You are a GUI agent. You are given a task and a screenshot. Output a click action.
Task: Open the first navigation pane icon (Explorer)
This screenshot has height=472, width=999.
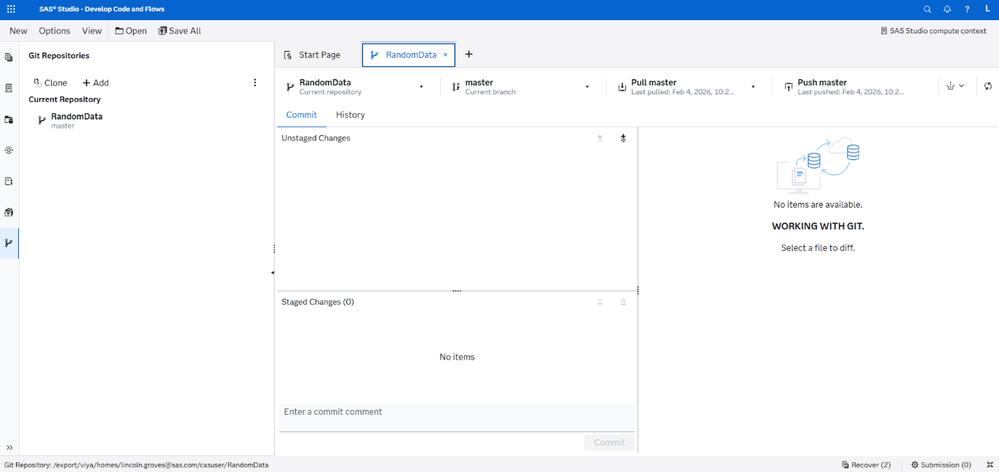9,57
